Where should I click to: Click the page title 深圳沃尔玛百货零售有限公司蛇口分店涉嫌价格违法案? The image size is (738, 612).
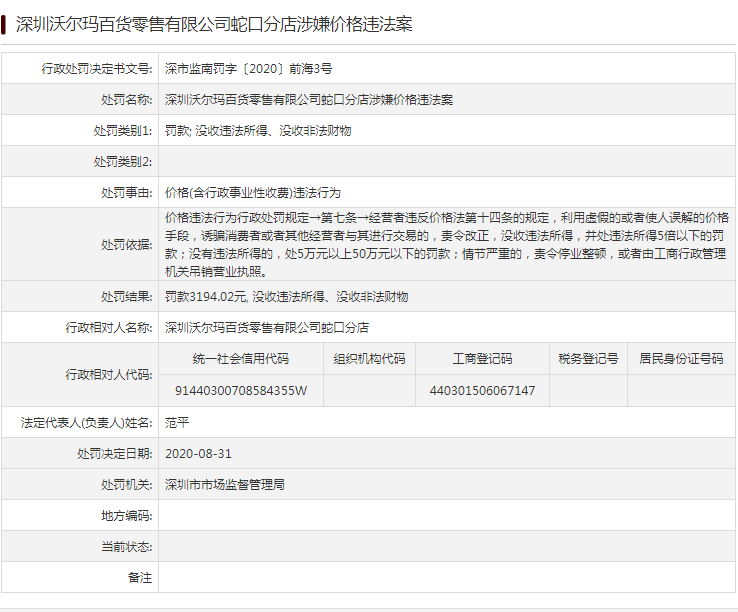click(214, 24)
